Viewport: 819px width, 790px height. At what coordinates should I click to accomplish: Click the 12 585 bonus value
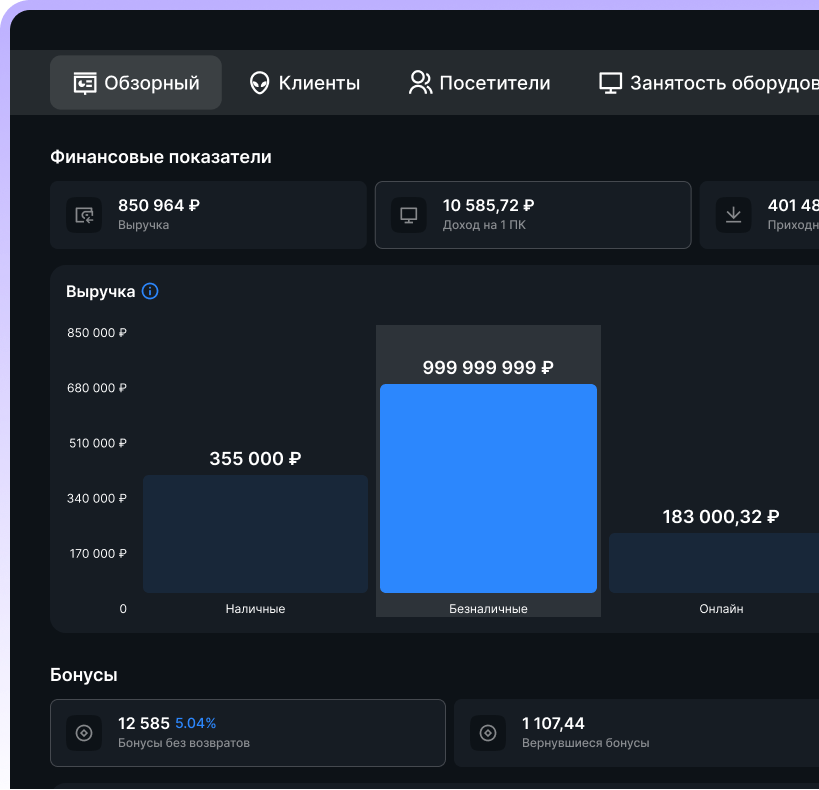click(x=144, y=723)
